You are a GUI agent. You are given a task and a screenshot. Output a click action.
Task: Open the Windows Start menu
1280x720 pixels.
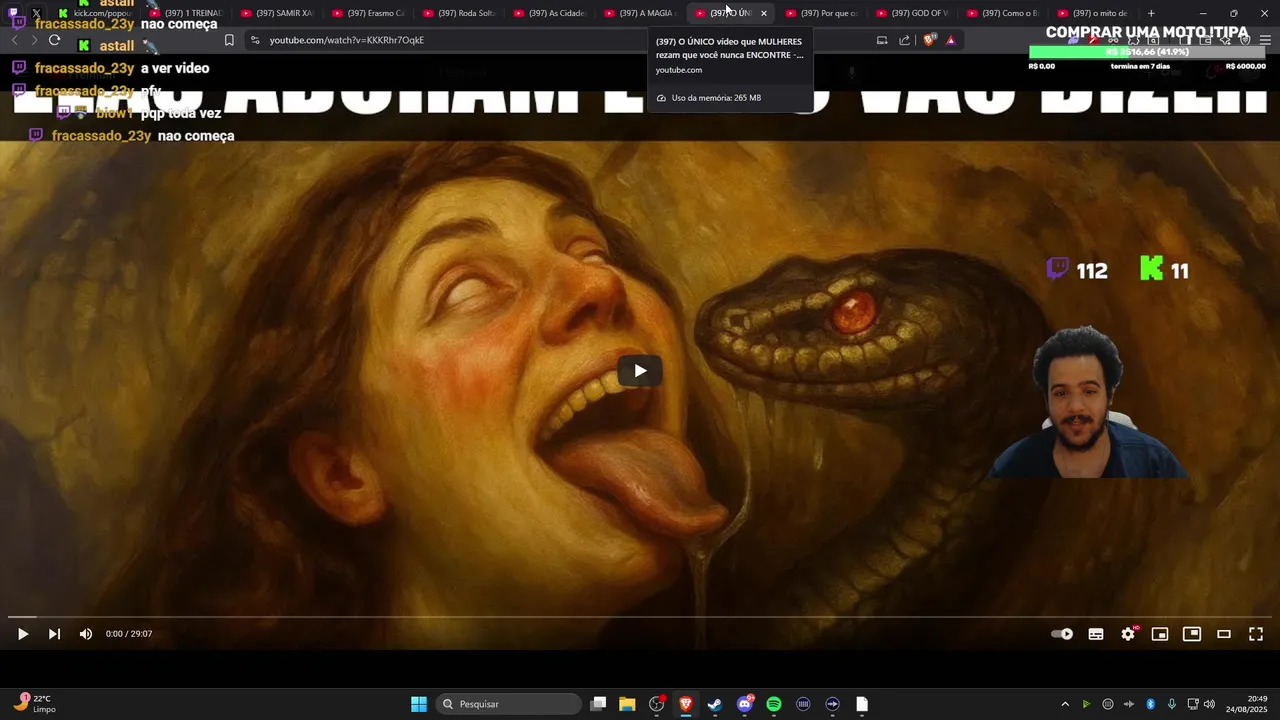[x=419, y=704]
